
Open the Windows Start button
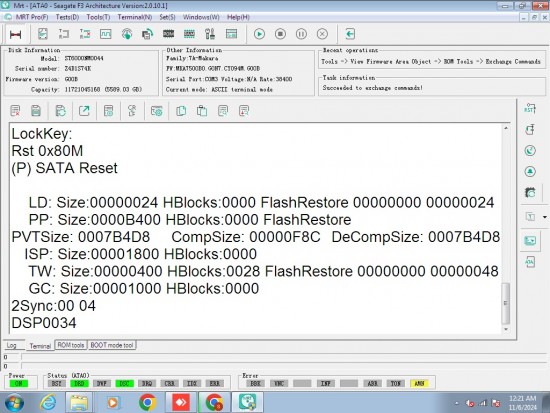(x=14, y=402)
